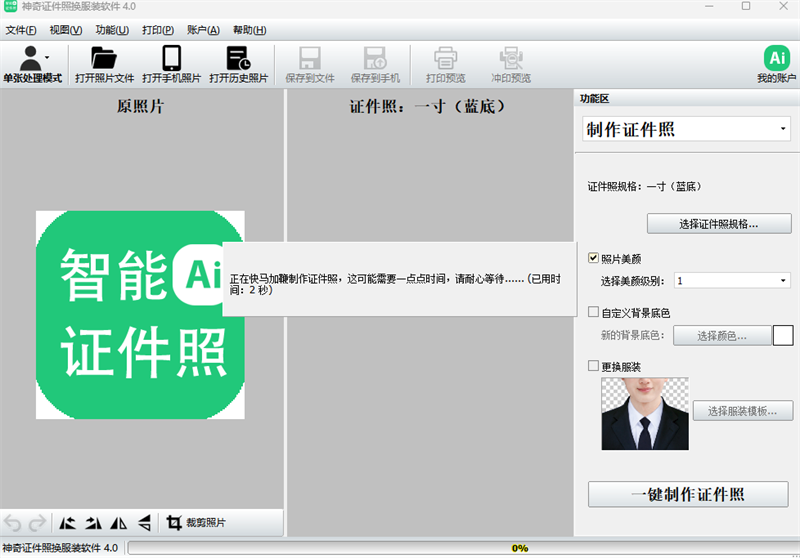Click the 裁剪照片 crop tool
Viewport: 800px width, 558px height.
click(197, 522)
